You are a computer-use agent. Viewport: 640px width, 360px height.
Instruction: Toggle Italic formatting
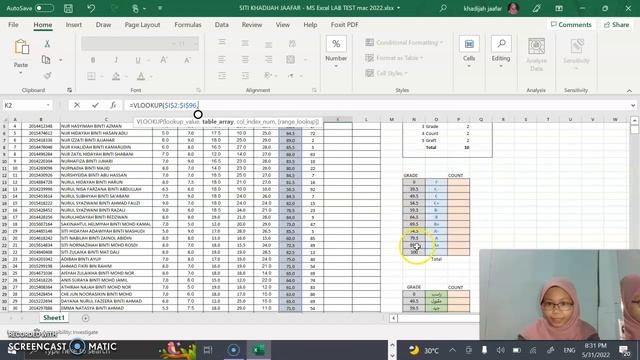pos(116,60)
